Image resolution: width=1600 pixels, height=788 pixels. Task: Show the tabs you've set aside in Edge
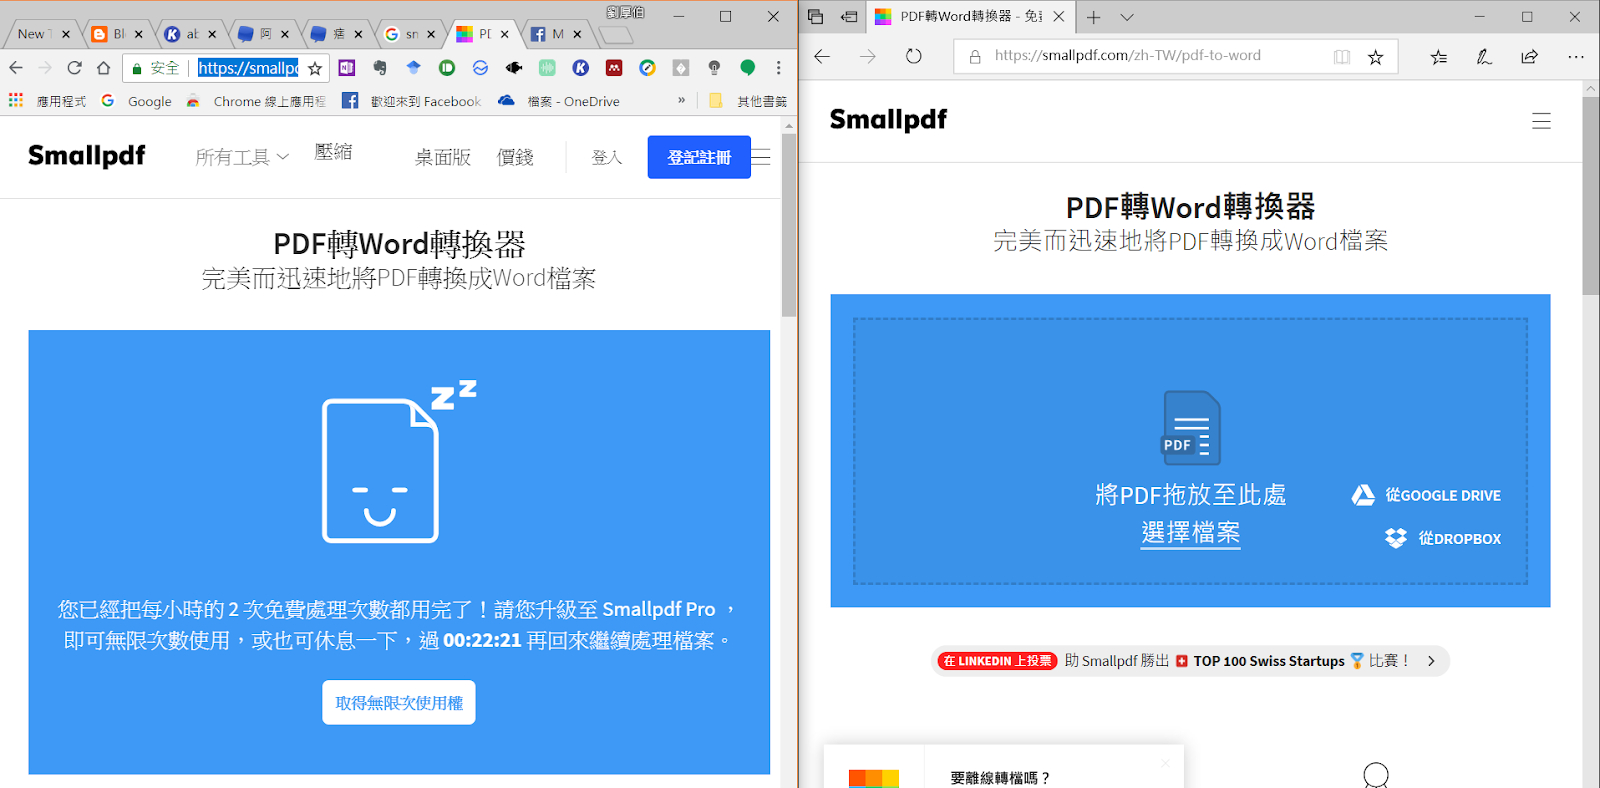point(815,17)
